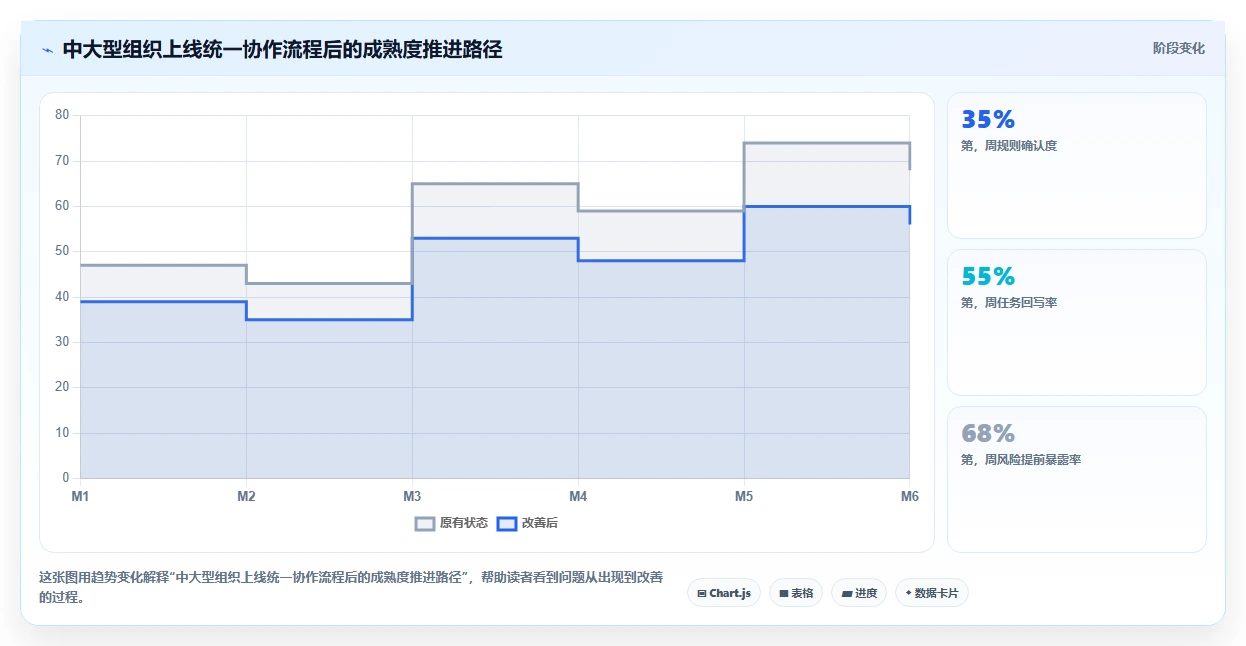The image size is (1246, 646).
Task: Toggle the 原有状态 legend swatch
Action: click(425, 523)
